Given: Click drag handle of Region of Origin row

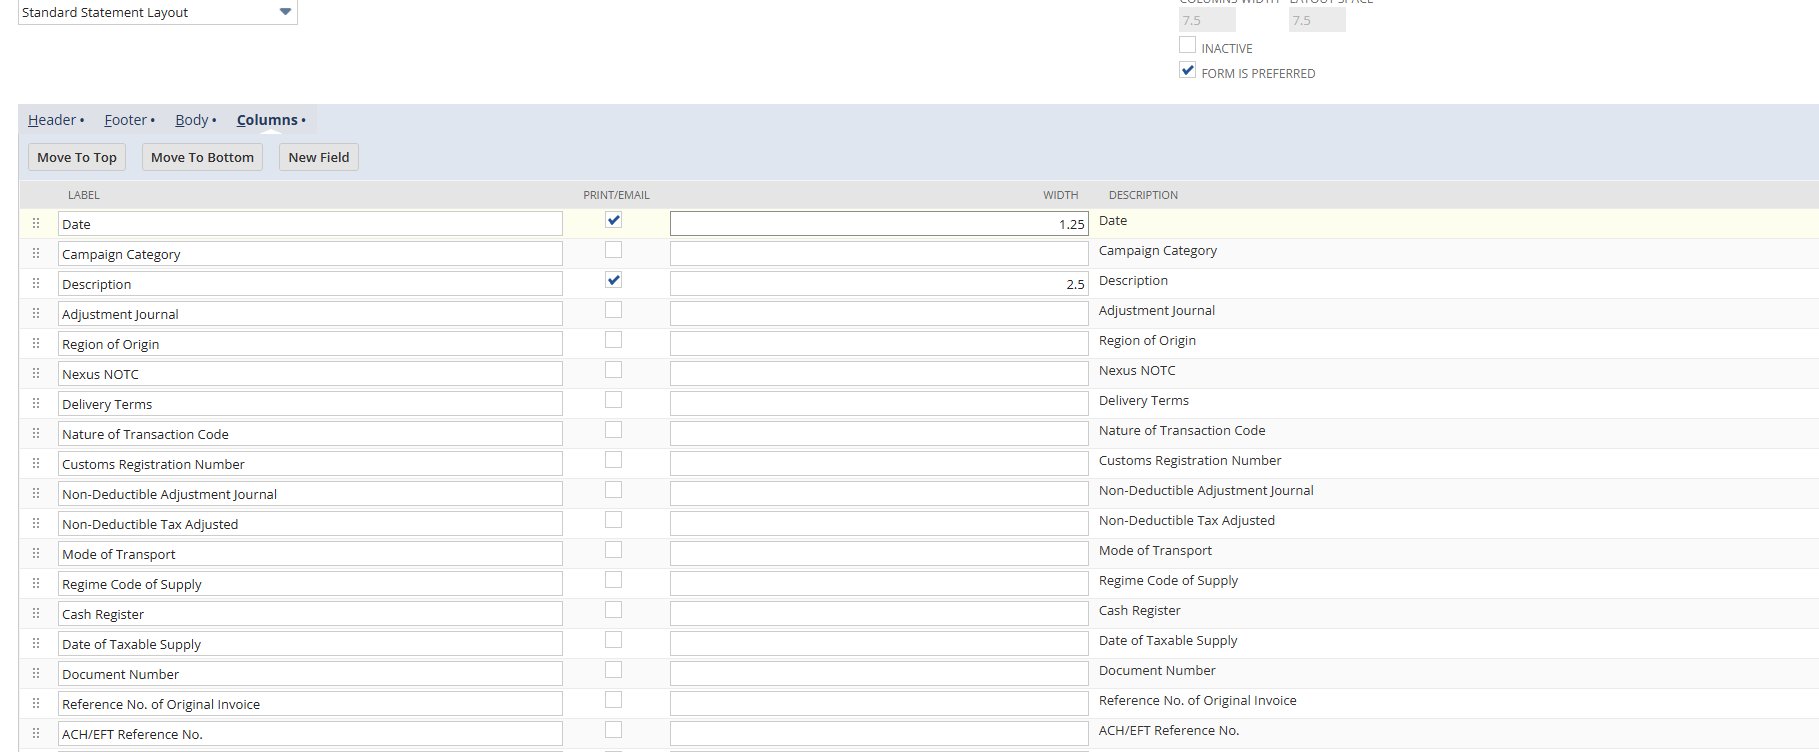Looking at the screenshot, I should [x=36, y=343].
